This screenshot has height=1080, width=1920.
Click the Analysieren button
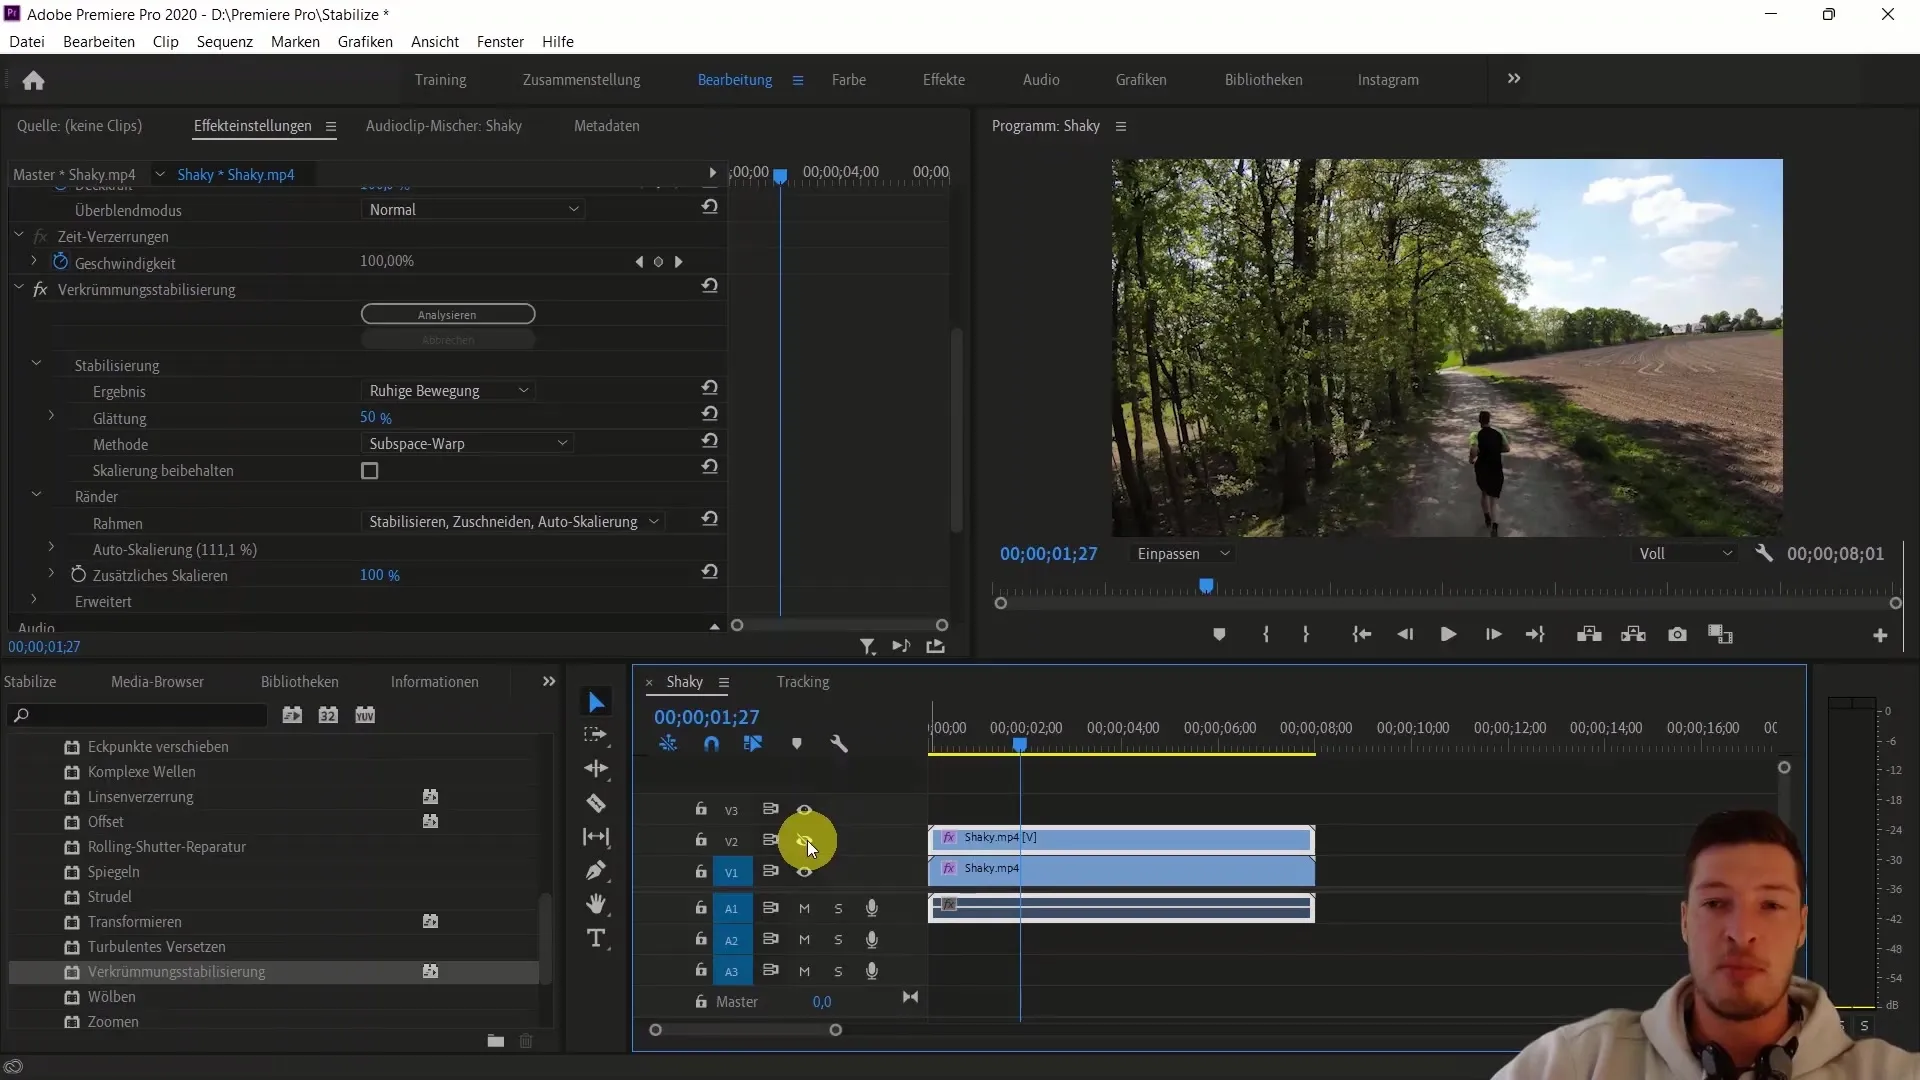point(448,314)
